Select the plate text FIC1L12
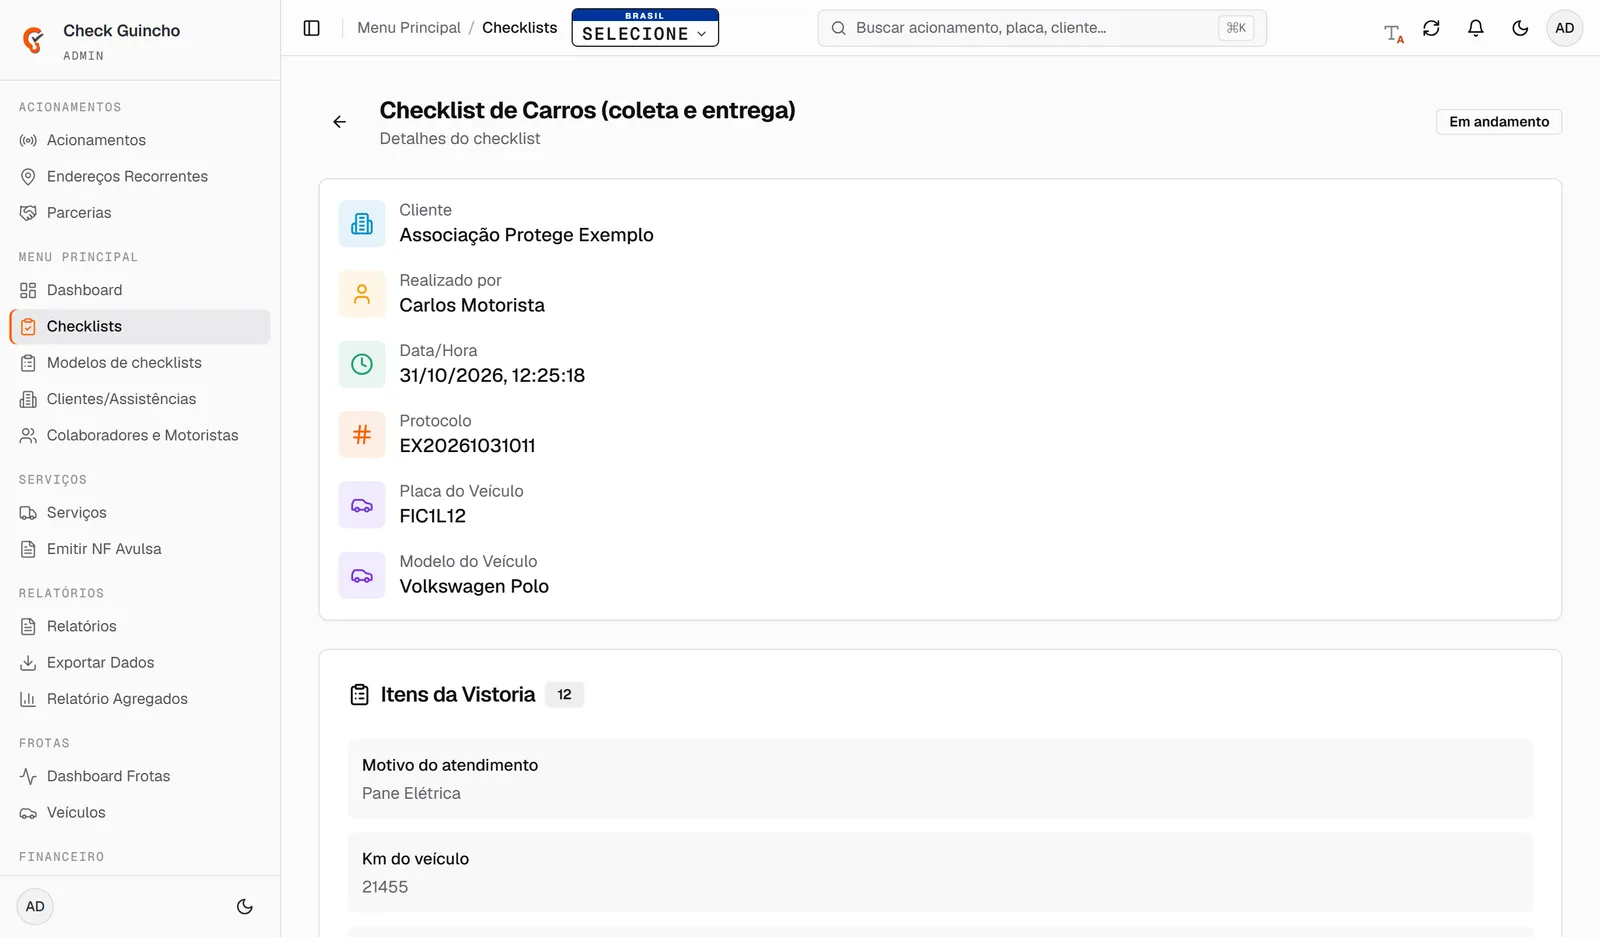Viewport: 1600px width, 937px height. pos(433,516)
